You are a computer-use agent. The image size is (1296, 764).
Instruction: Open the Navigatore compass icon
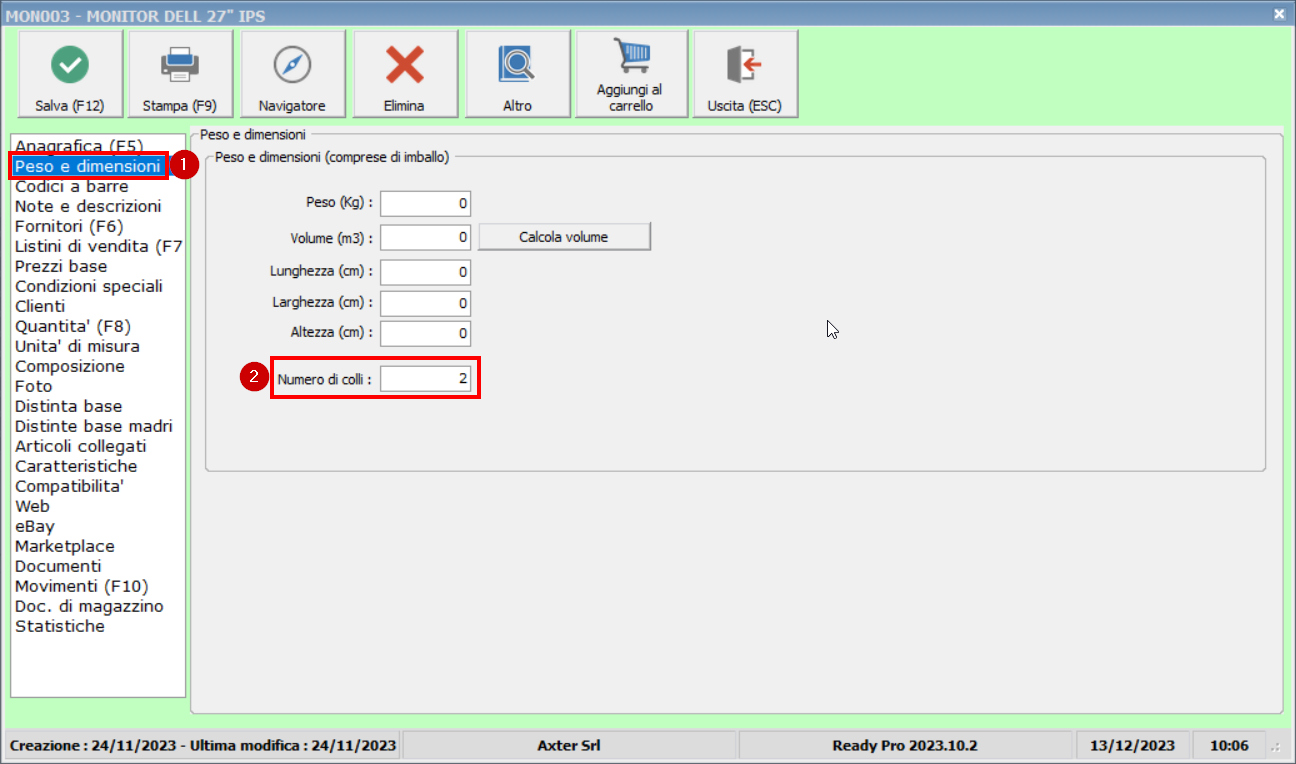(x=292, y=65)
